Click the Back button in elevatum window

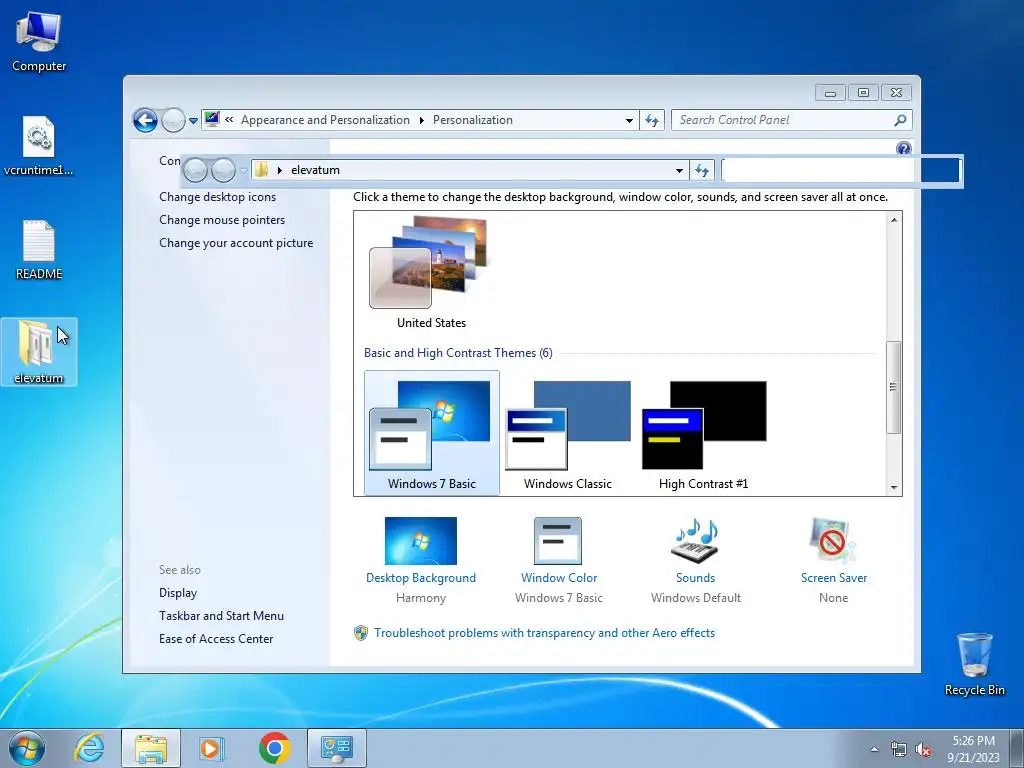click(195, 170)
